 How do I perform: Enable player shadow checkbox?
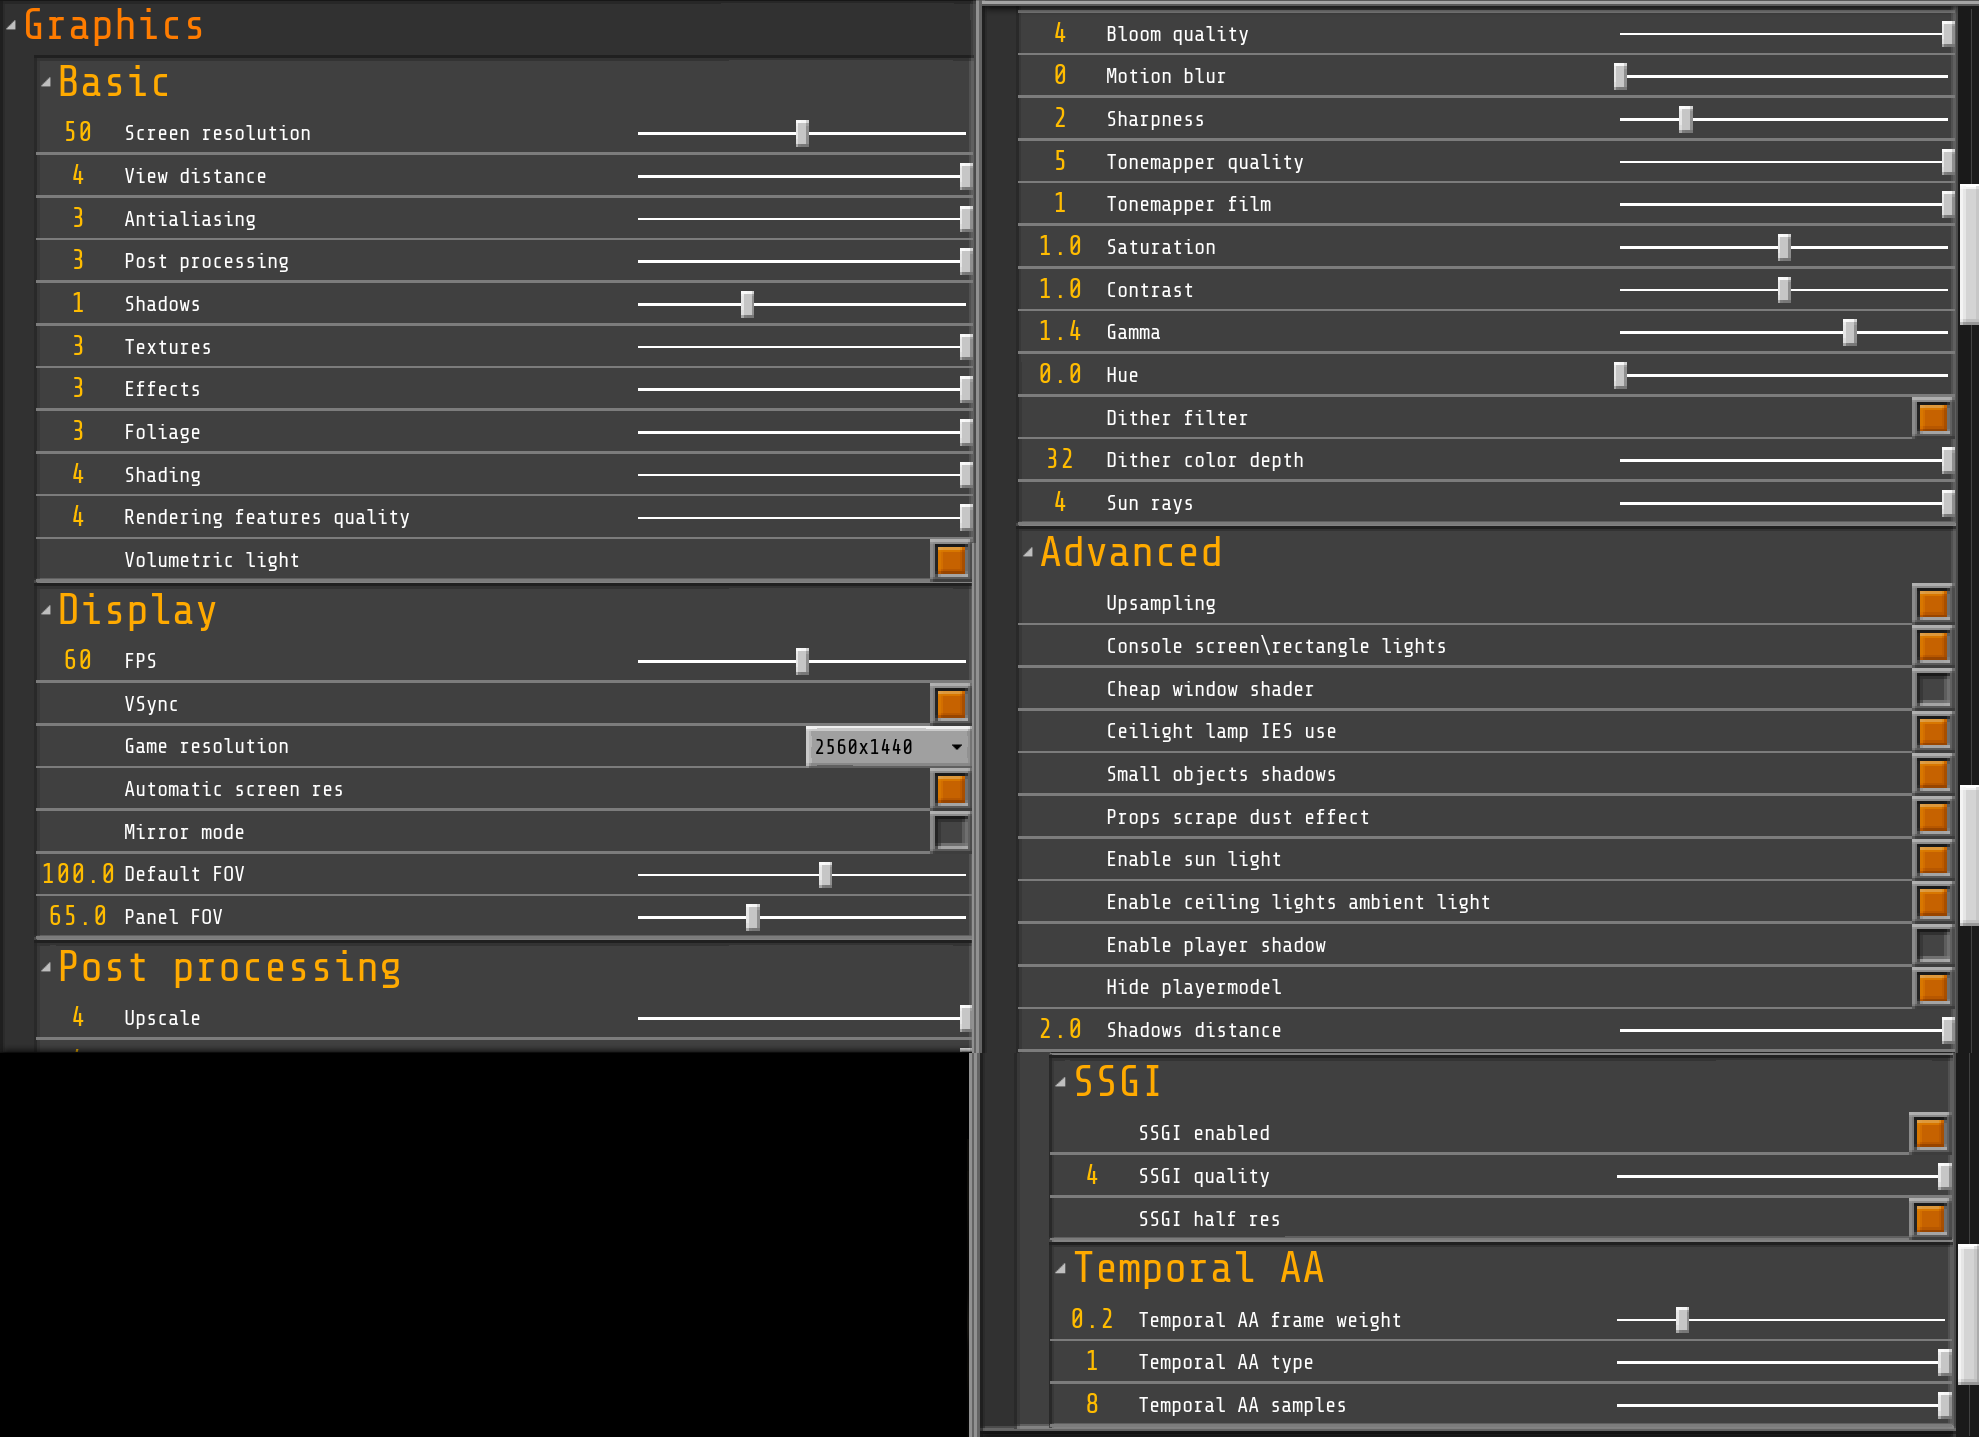(x=1933, y=945)
